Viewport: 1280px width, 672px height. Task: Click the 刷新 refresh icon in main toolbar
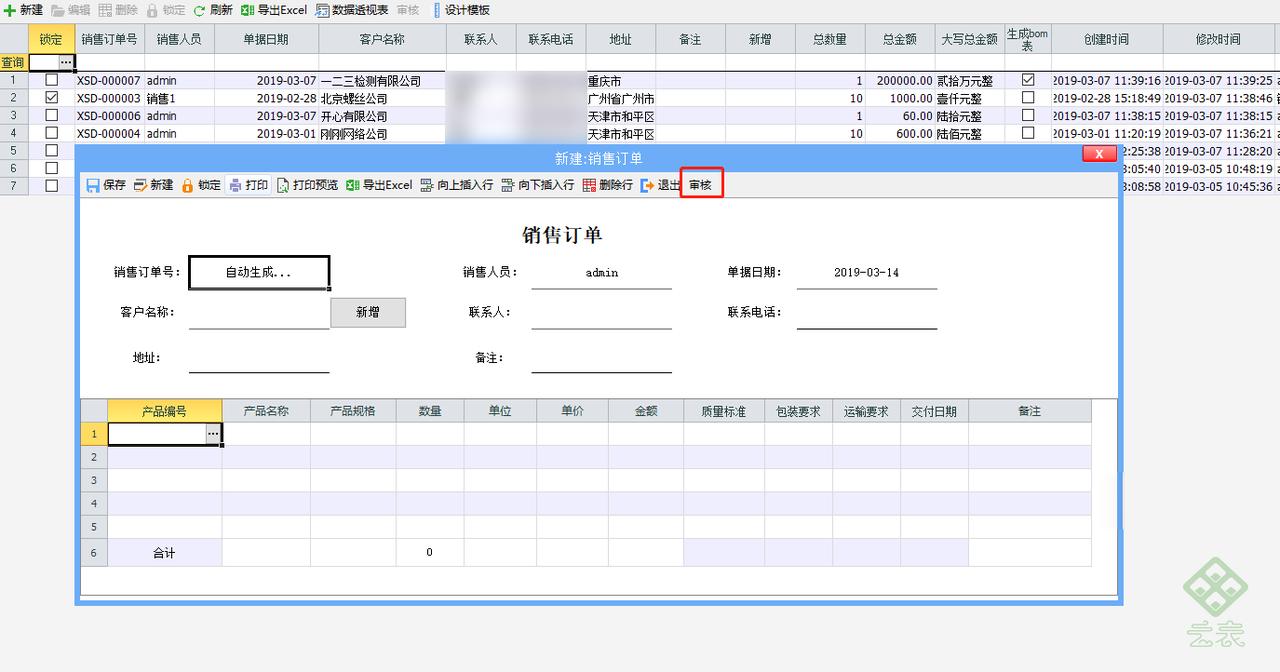200,10
